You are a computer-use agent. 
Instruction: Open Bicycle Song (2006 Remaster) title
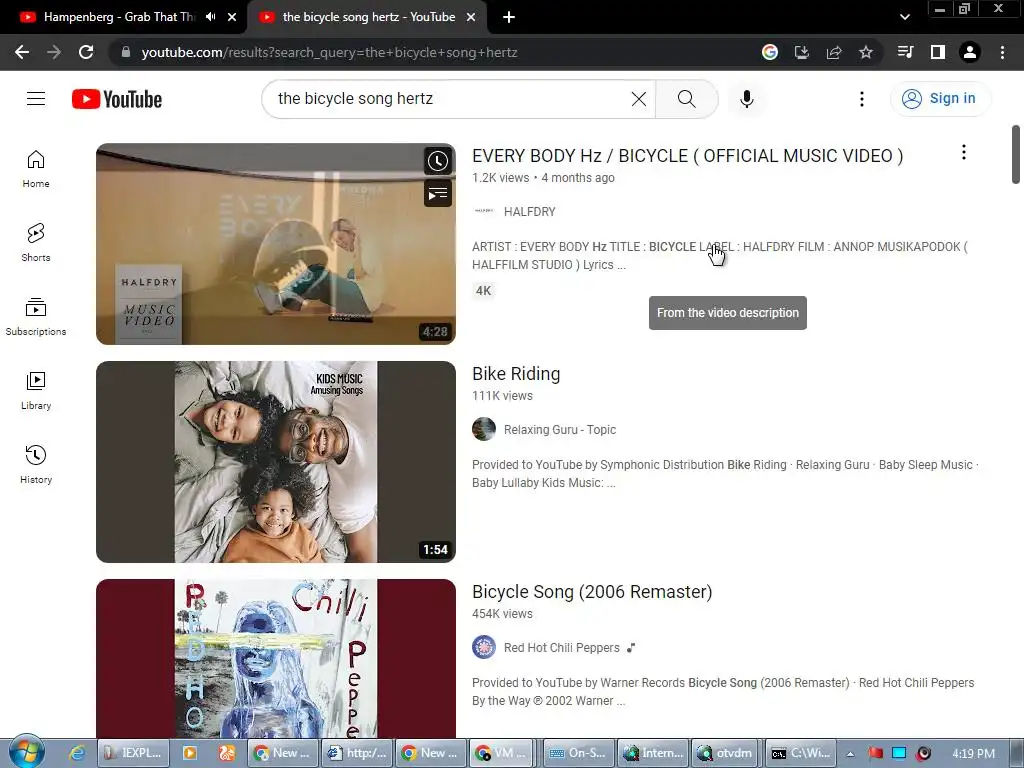pos(592,592)
